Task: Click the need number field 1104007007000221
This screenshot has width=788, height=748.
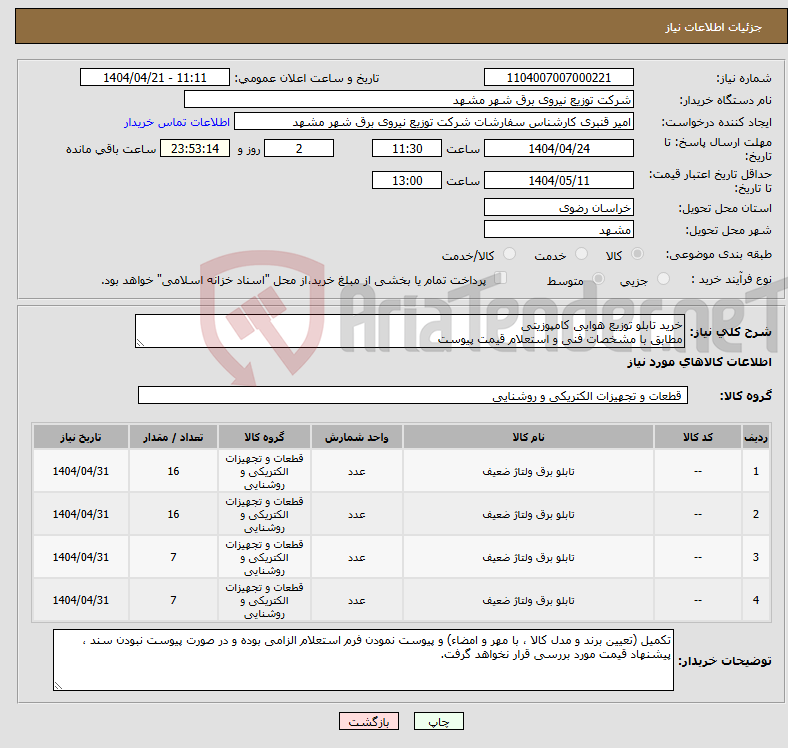Action: pyautogui.click(x=558, y=77)
